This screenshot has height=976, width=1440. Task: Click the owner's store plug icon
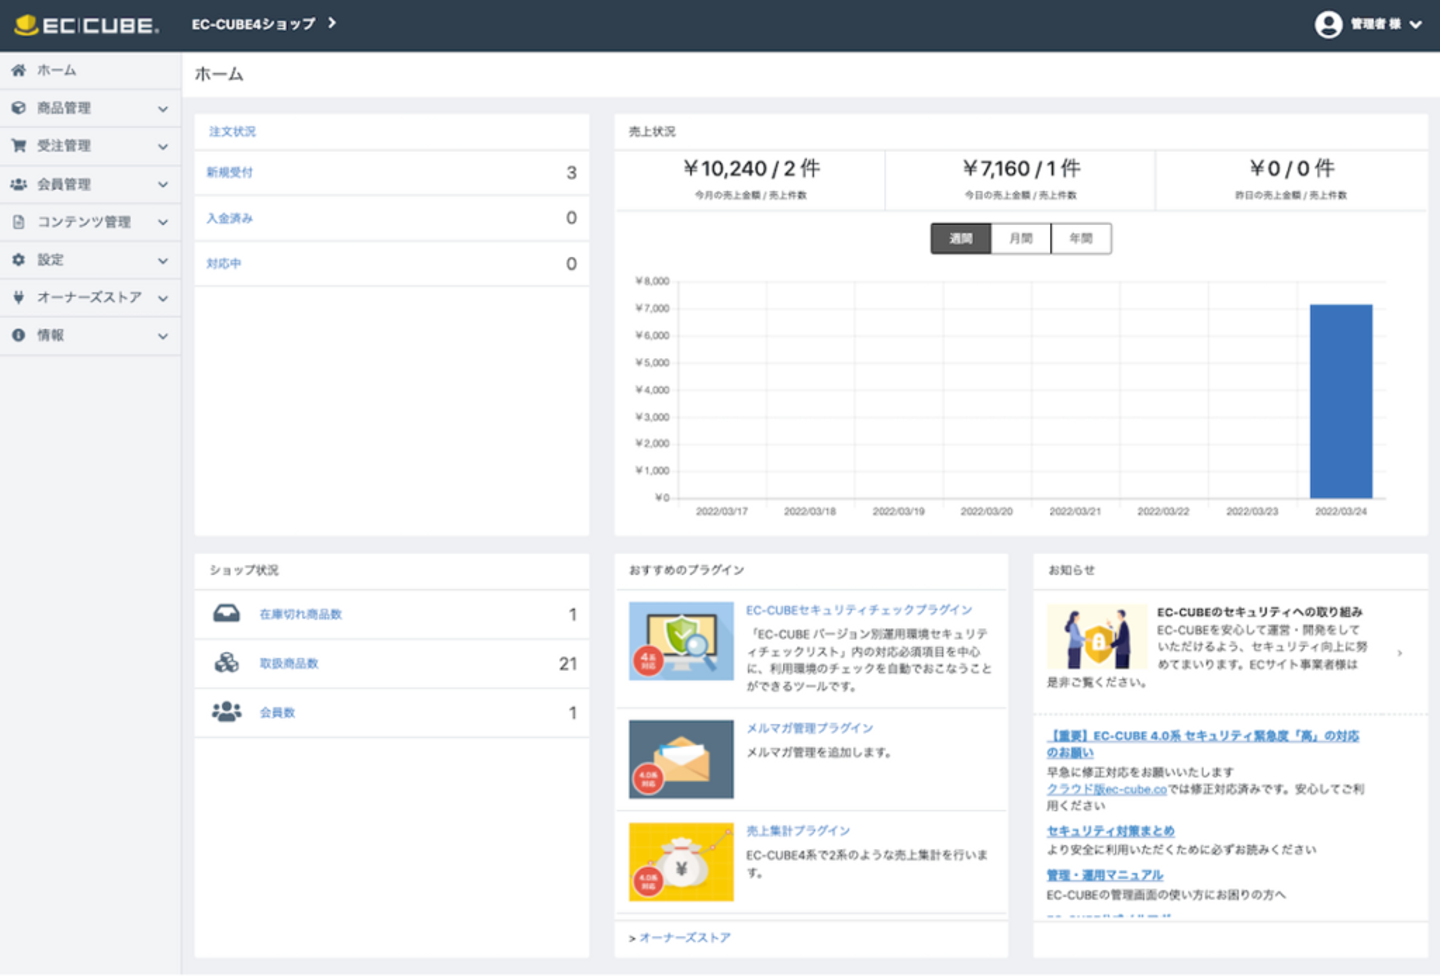[x=18, y=298]
